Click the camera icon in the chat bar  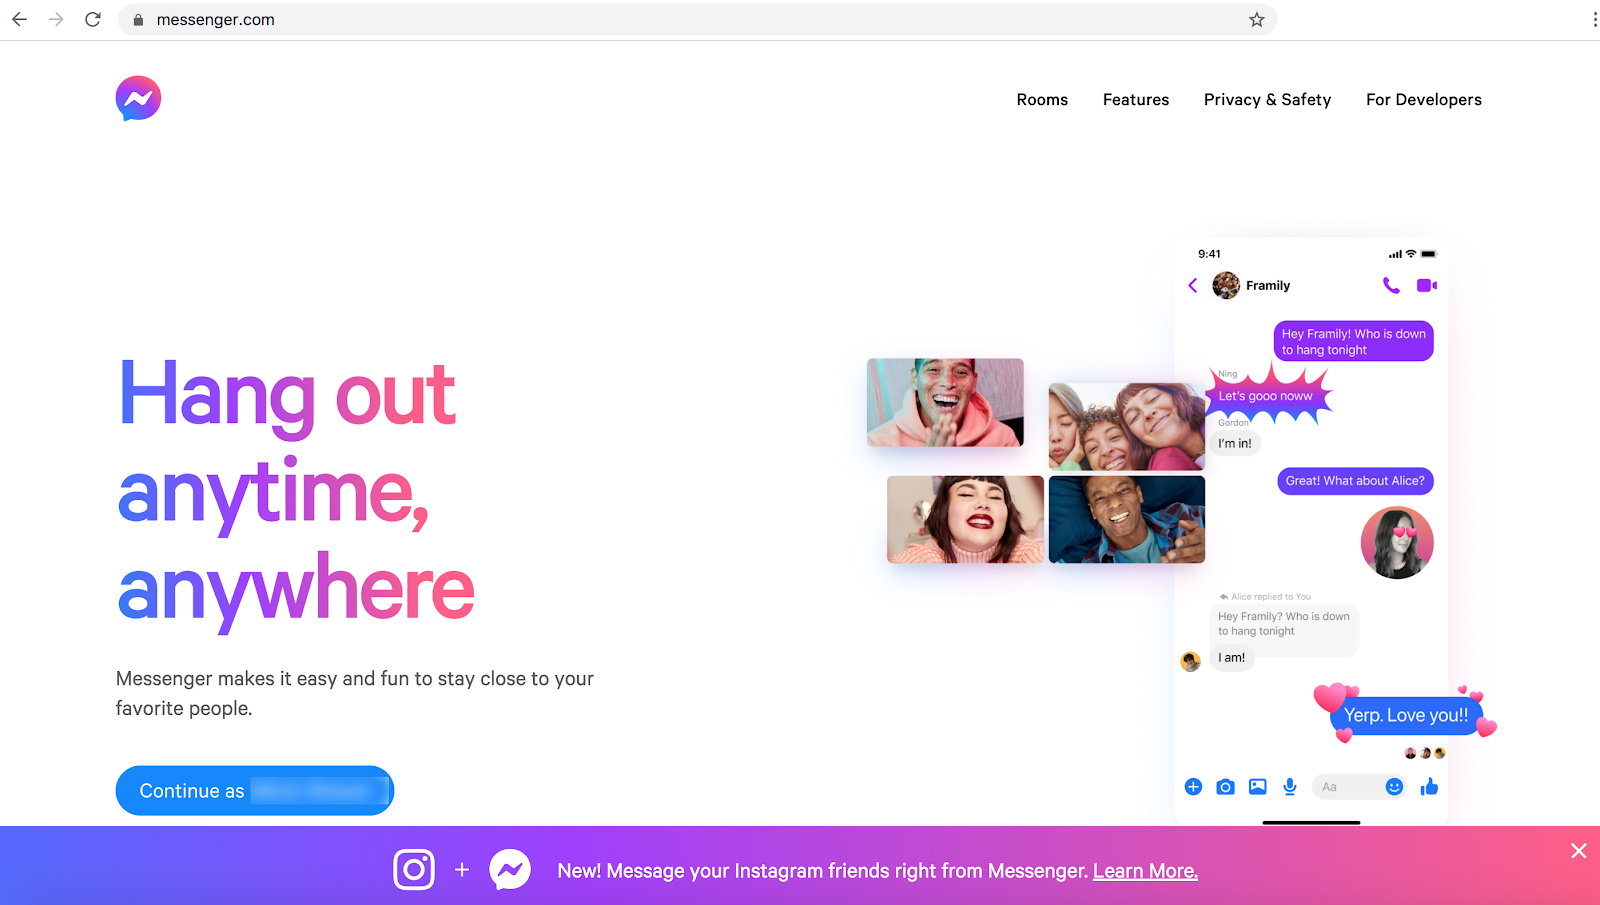pyautogui.click(x=1225, y=787)
